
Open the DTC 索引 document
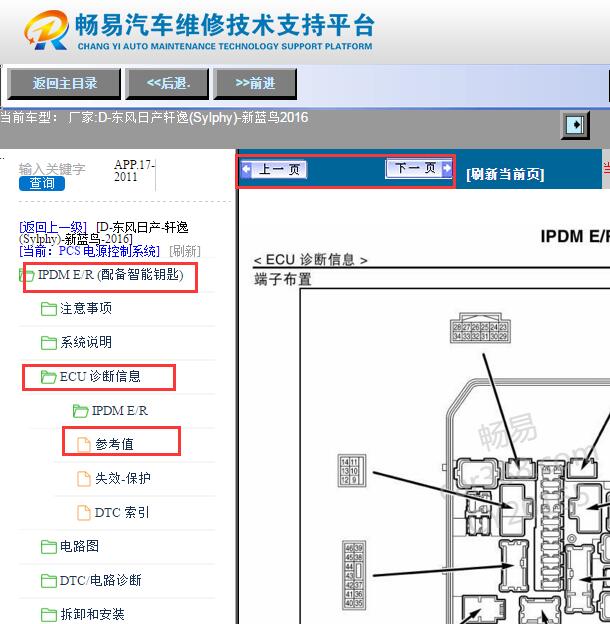[x=122, y=513]
